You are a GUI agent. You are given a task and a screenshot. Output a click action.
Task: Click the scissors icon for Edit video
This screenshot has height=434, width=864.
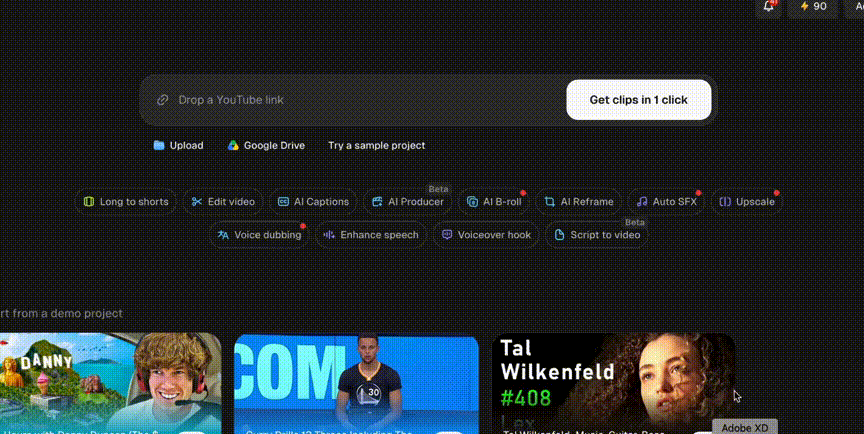[x=197, y=202]
